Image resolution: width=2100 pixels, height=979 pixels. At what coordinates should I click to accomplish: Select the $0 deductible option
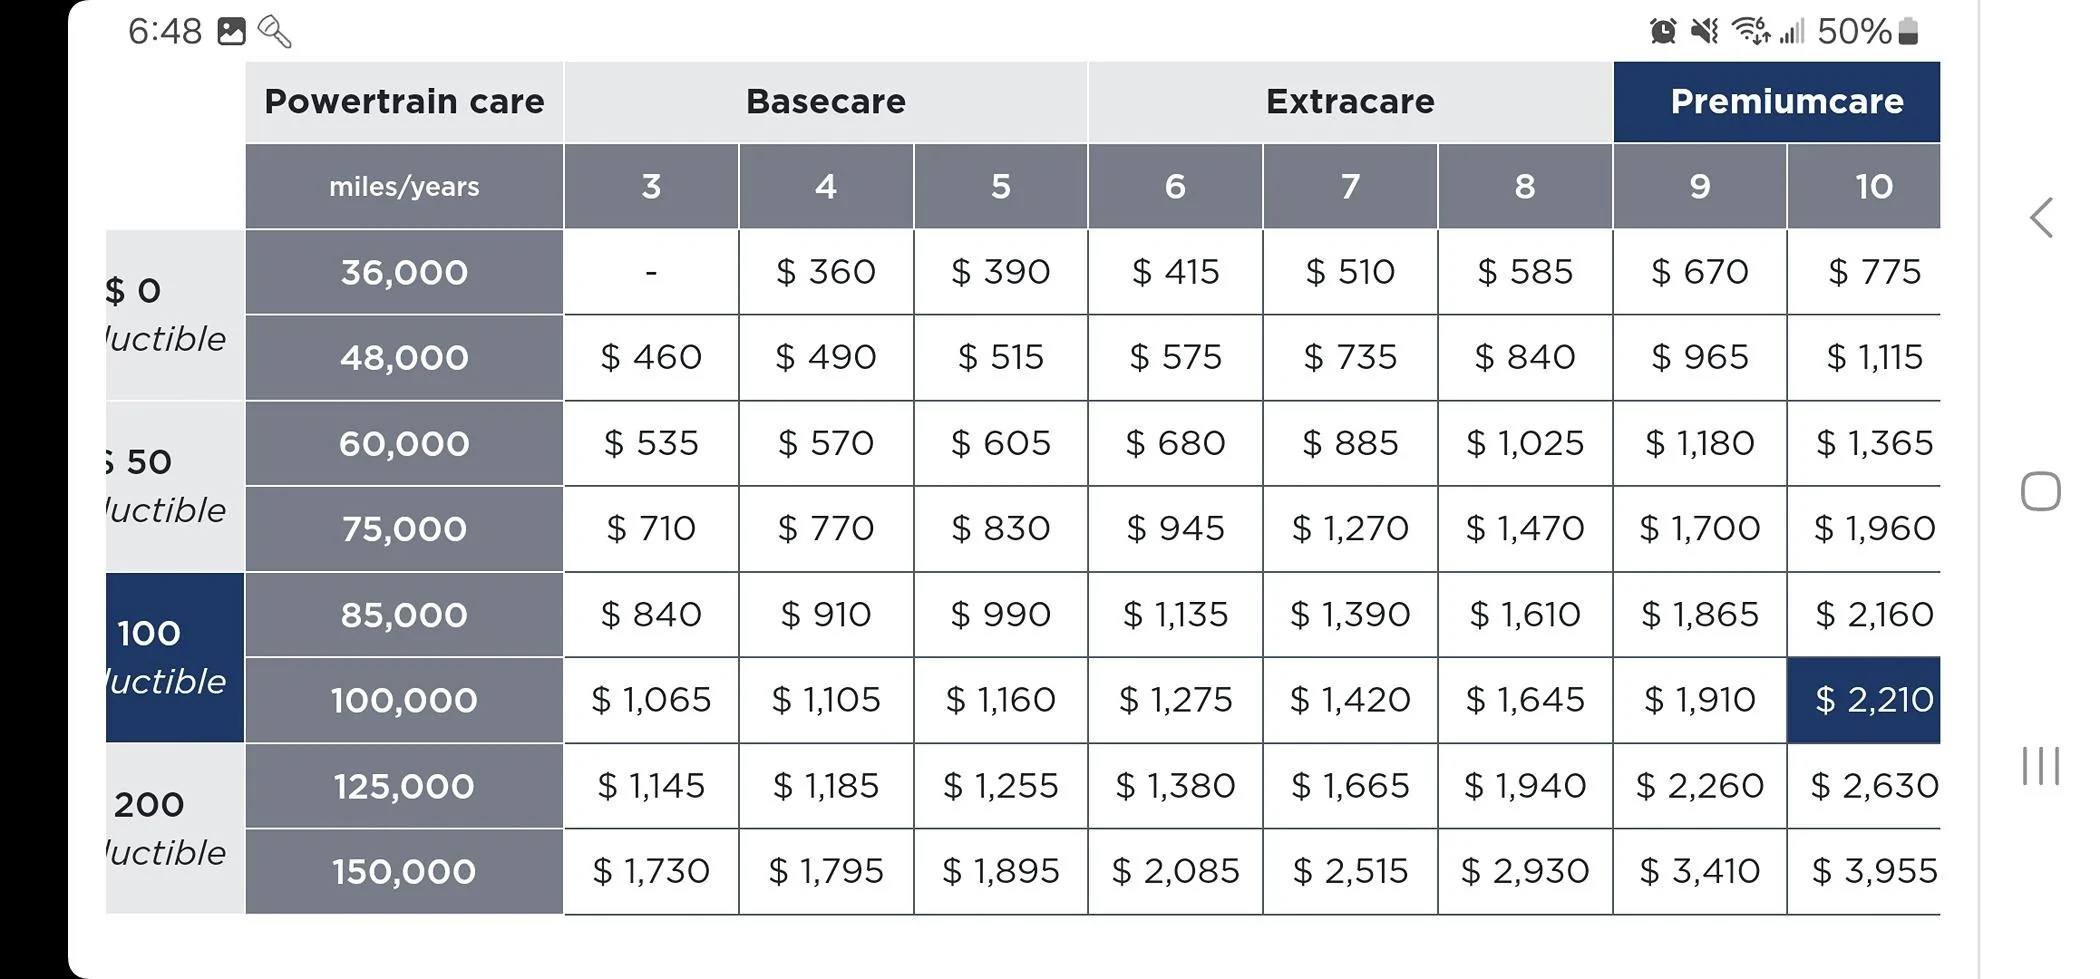pos(174,314)
